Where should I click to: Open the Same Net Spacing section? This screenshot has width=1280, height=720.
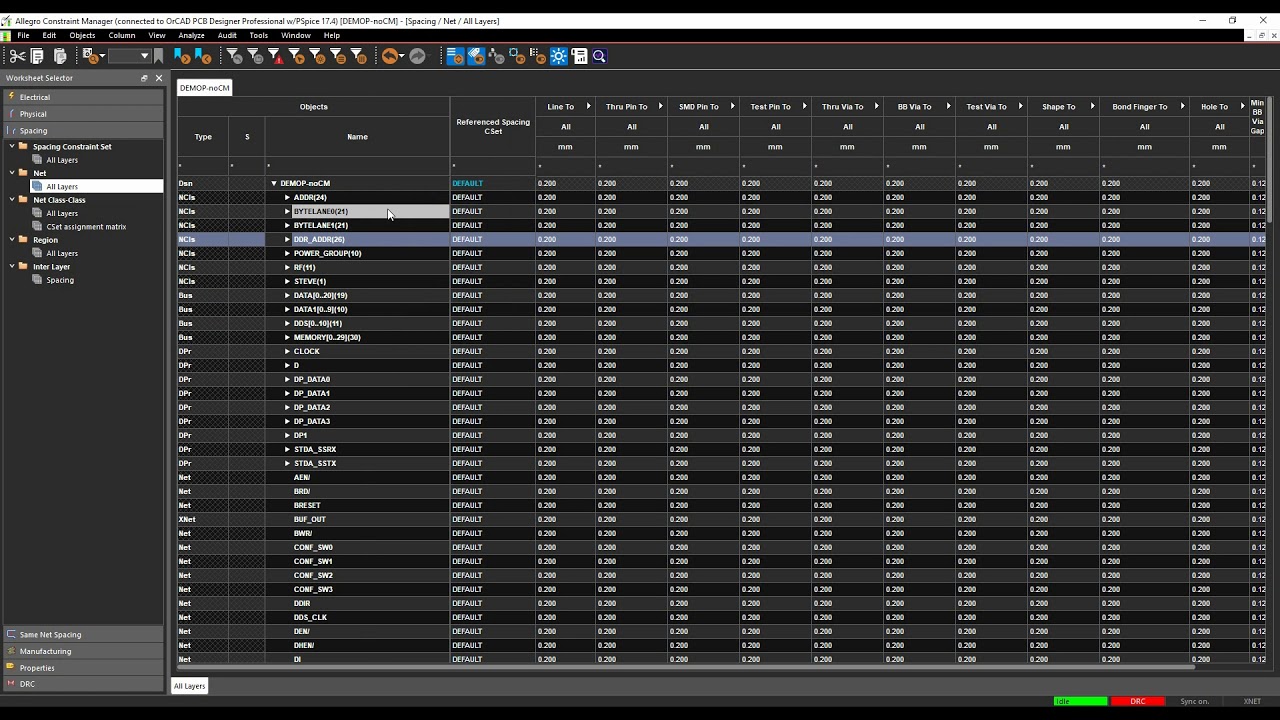point(83,634)
